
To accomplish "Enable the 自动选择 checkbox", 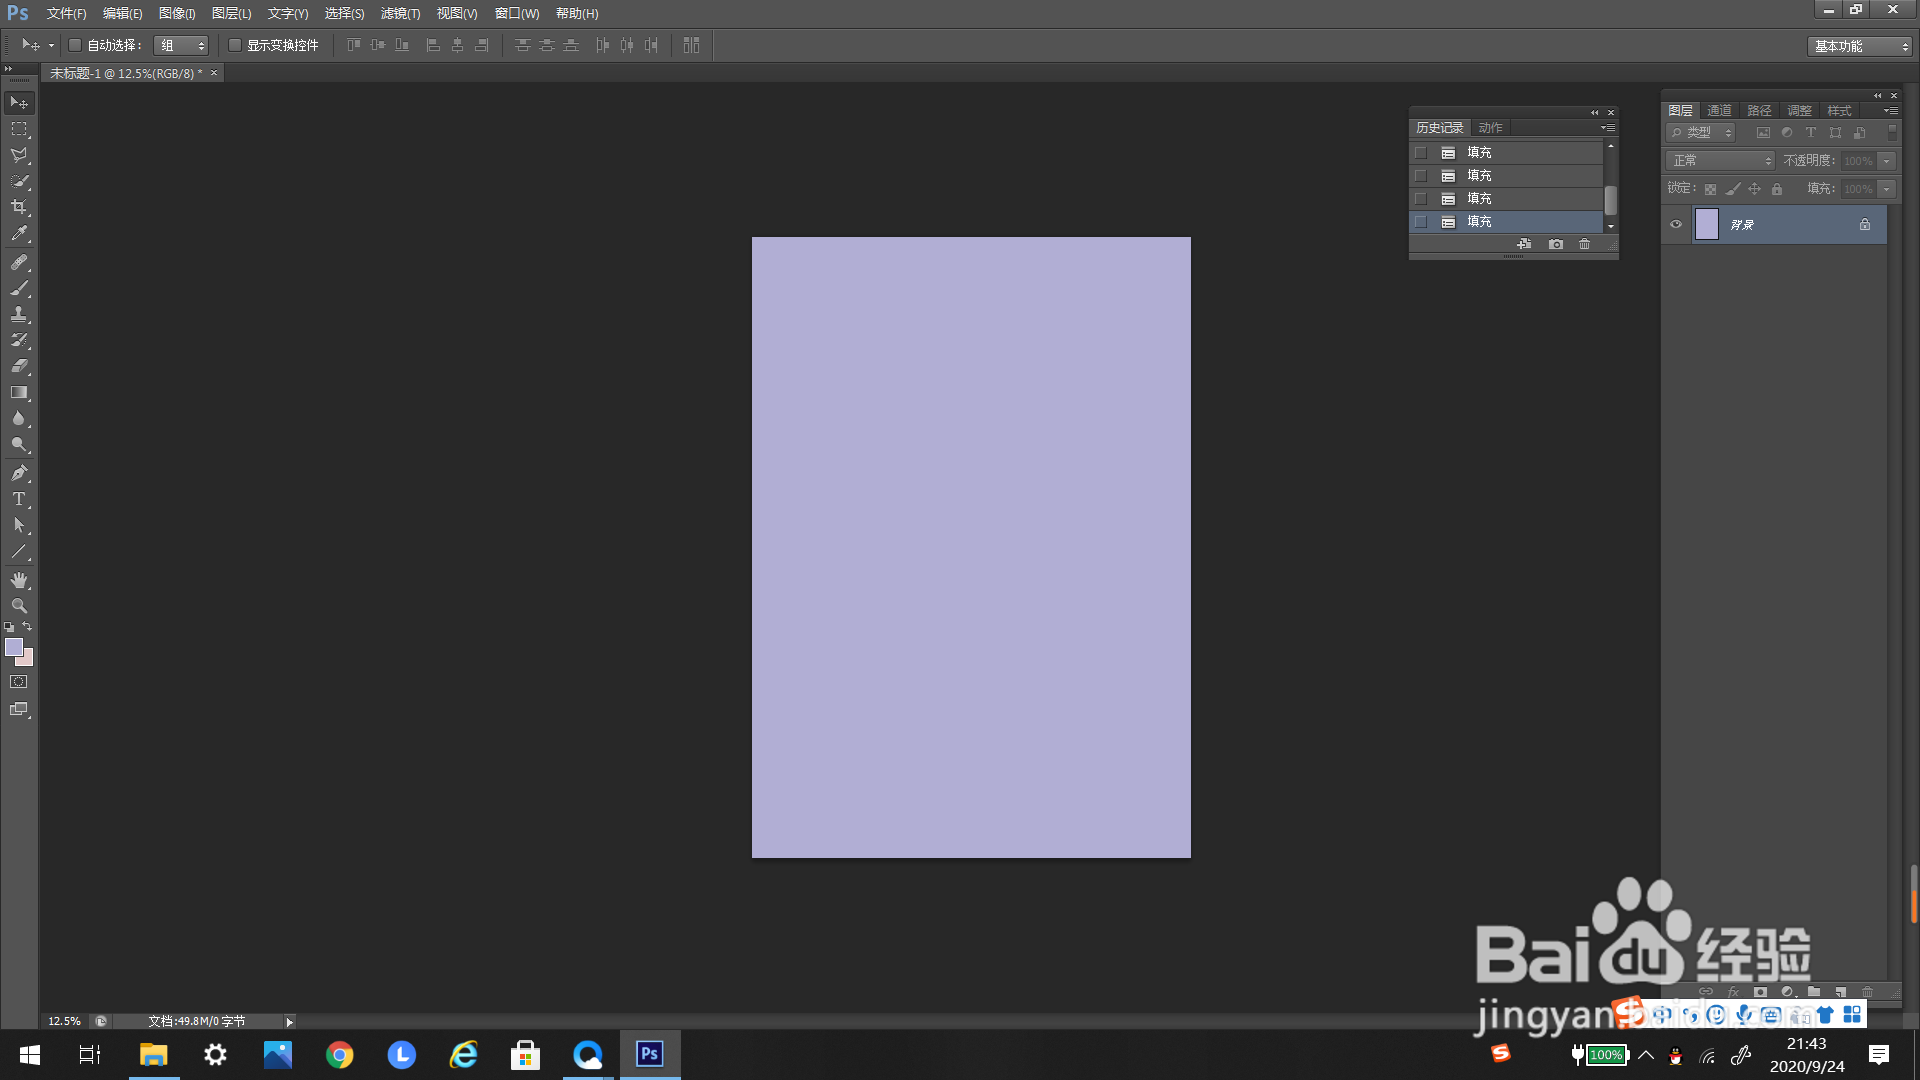I will coord(75,45).
